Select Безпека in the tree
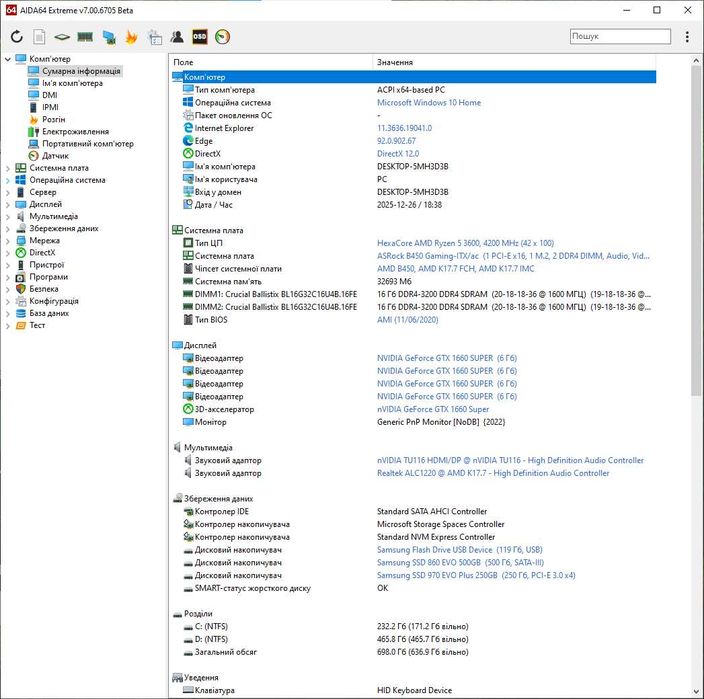The width and height of the screenshot is (704, 699). click(44, 289)
